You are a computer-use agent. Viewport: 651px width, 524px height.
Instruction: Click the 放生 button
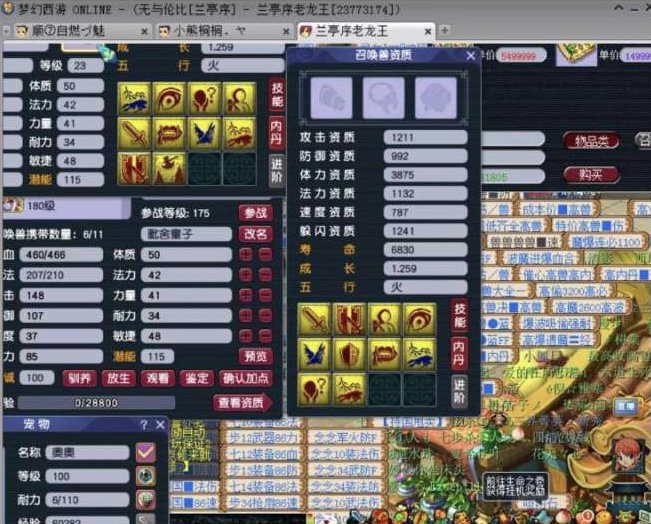click(118, 378)
